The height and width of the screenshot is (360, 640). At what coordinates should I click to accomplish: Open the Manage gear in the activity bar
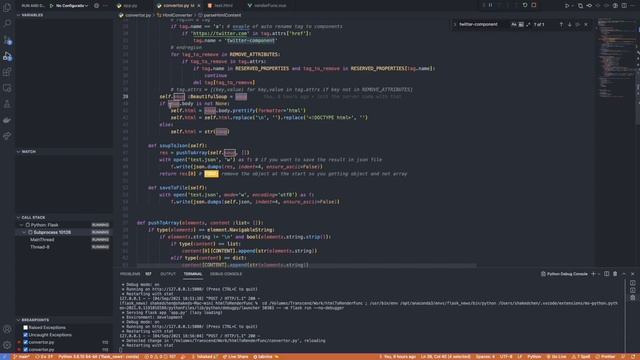coord(7,345)
